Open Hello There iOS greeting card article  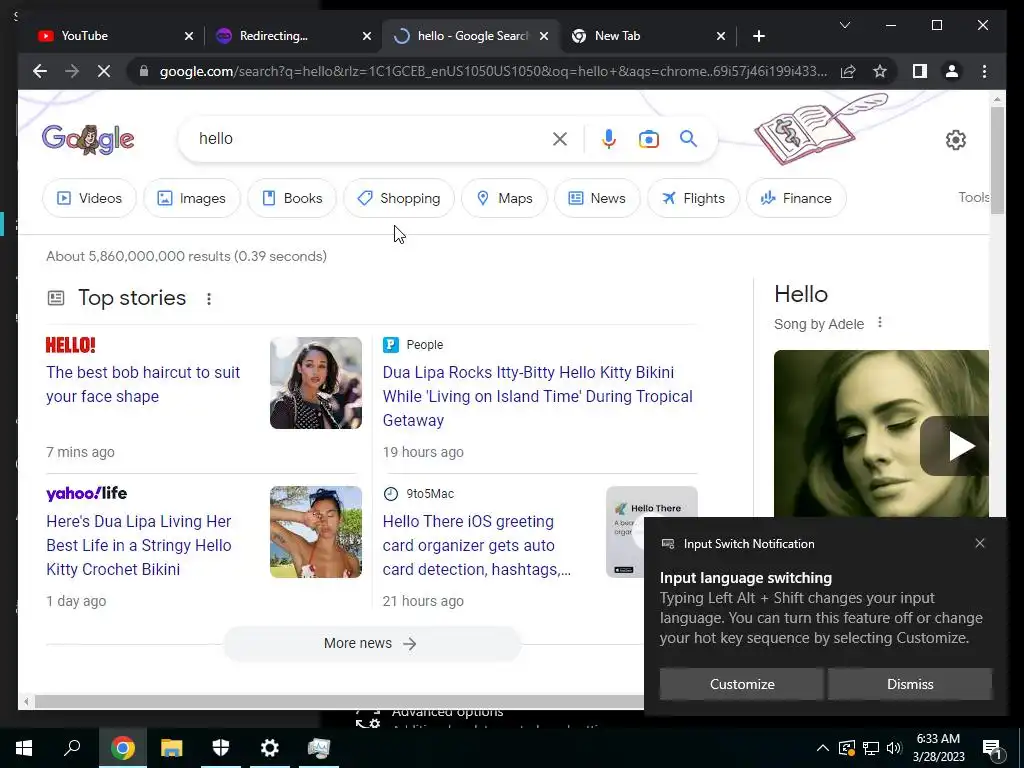point(477,545)
